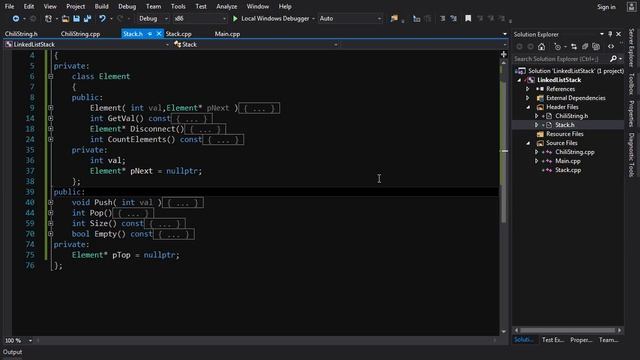Click the uncomment lines icon

(453, 19)
